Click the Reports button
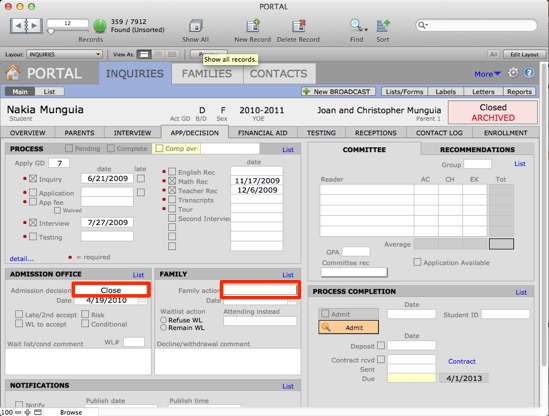The image size is (549, 416). (519, 91)
